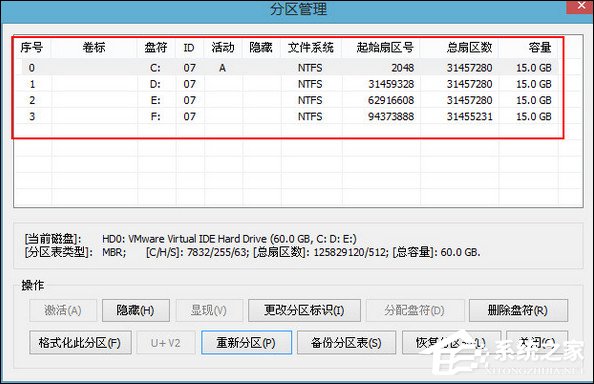The height and width of the screenshot is (384, 594).
Task: Click the ID column header
Action: [x=189, y=48]
